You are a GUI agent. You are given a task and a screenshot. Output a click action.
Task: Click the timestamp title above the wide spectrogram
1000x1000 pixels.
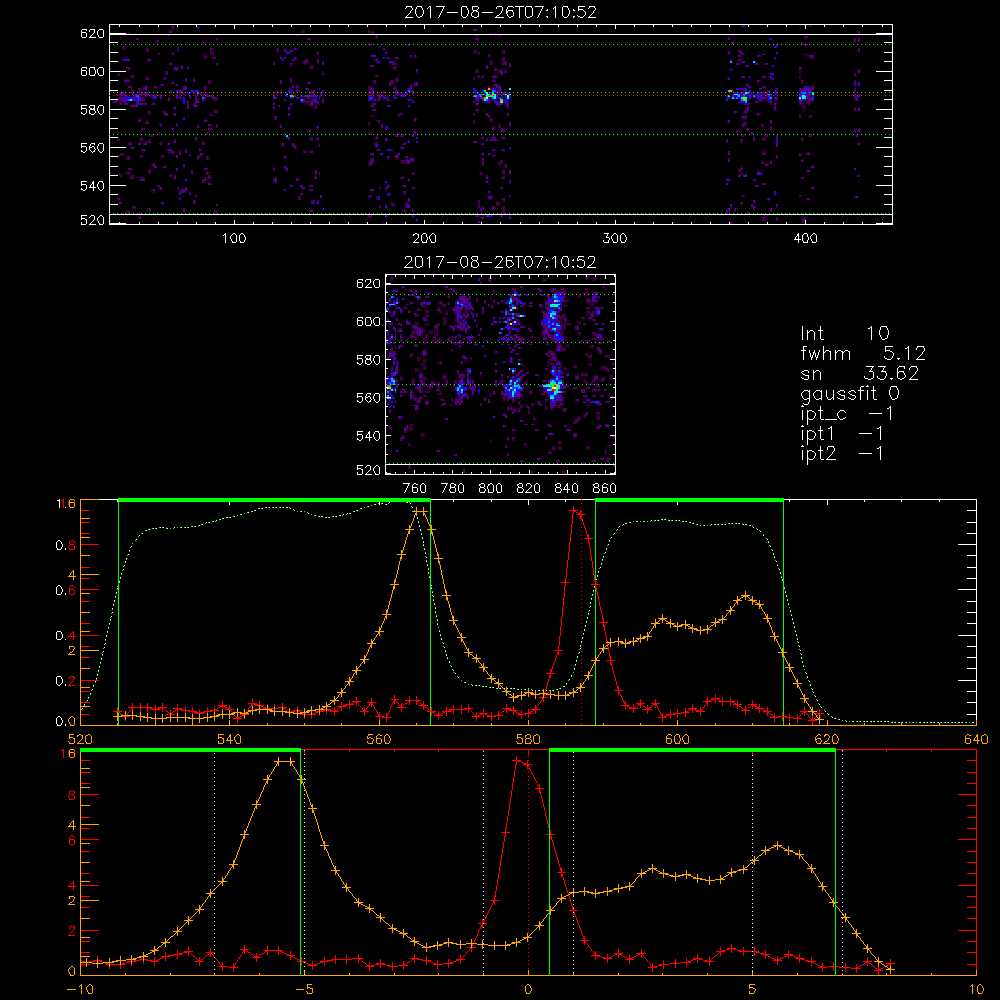click(x=500, y=12)
